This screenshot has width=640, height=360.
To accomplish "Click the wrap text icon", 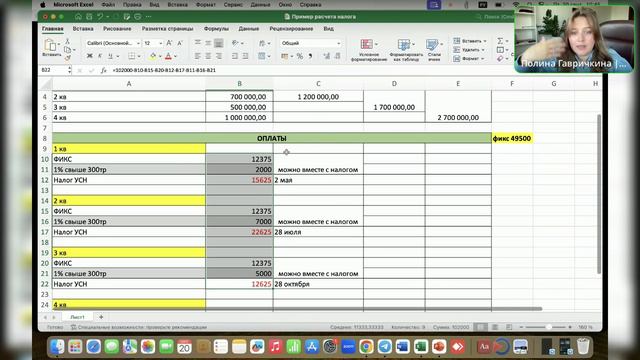I will point(262,43).
